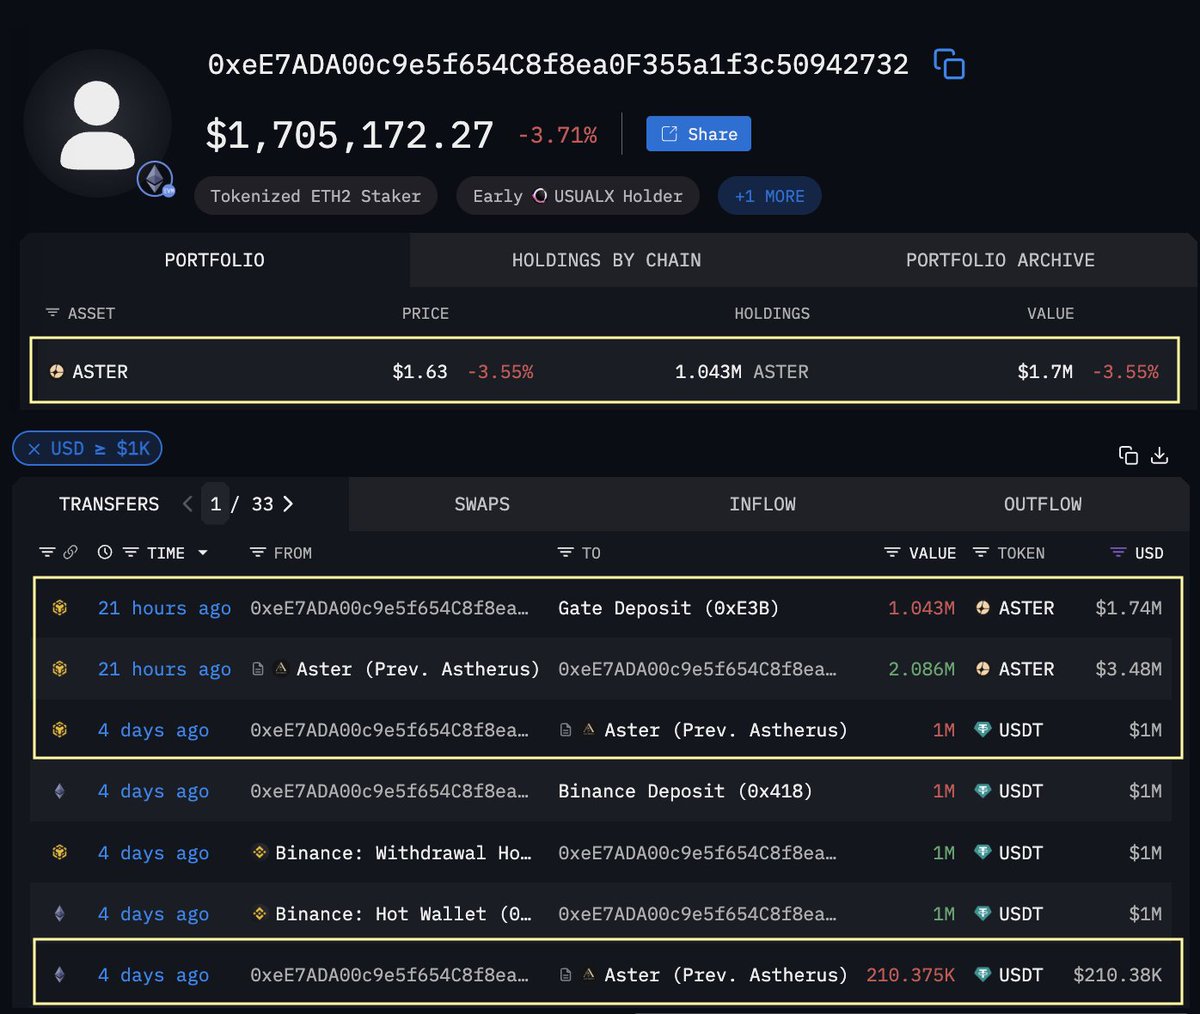Click the 2.086M transfer value
Image resolution: width=1200 pixels, height=1014 pixels.
point(921,669)
